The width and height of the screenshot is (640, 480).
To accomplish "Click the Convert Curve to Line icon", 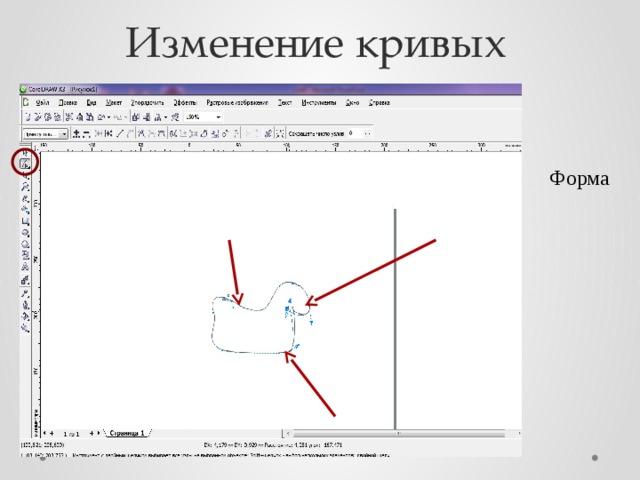I will click(x=120, y=134).
